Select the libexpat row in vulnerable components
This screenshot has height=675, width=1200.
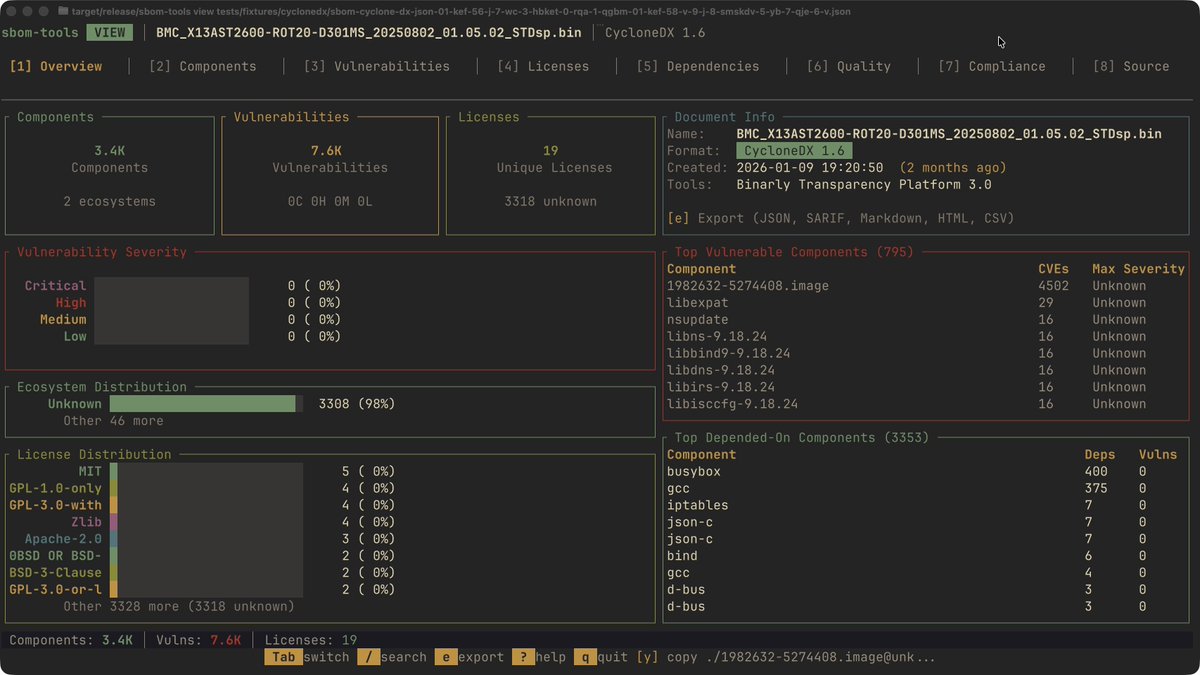pos(926,303)
